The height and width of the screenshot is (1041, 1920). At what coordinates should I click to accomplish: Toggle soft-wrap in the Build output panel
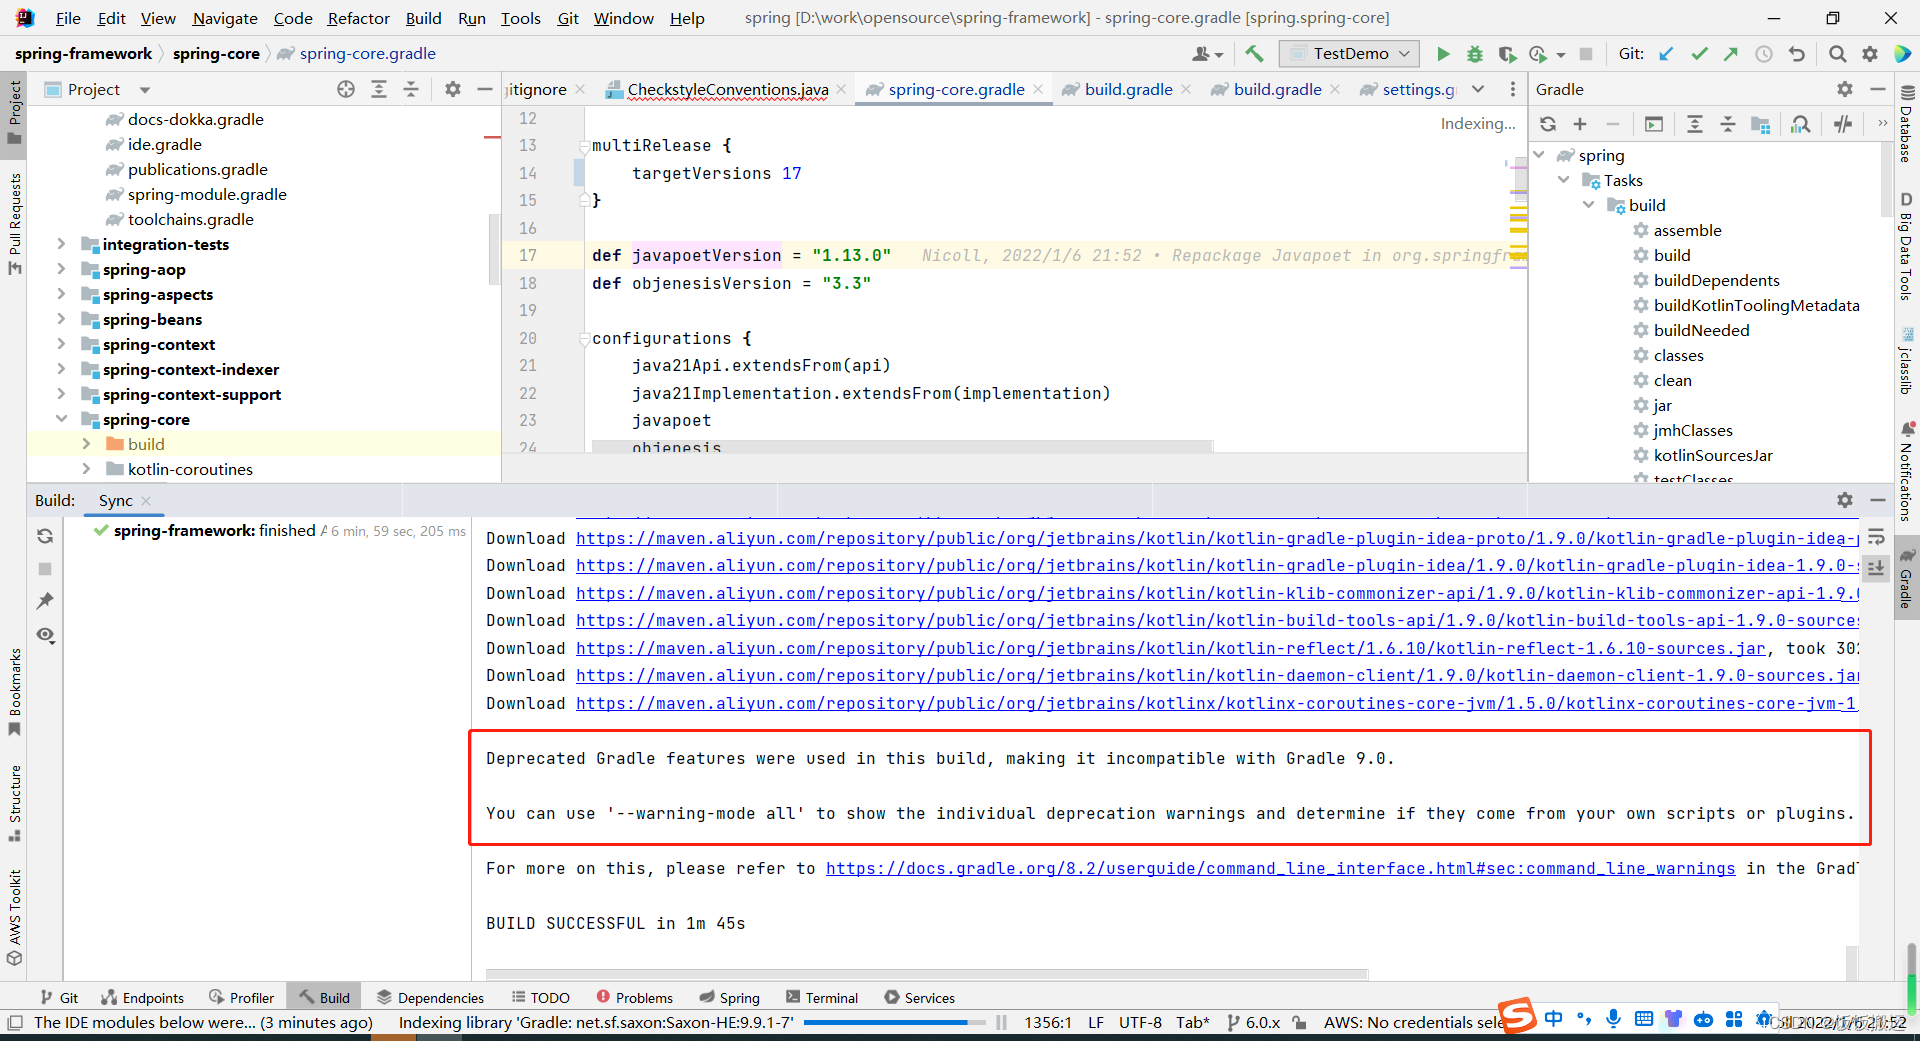click(x=1876, y=536)
